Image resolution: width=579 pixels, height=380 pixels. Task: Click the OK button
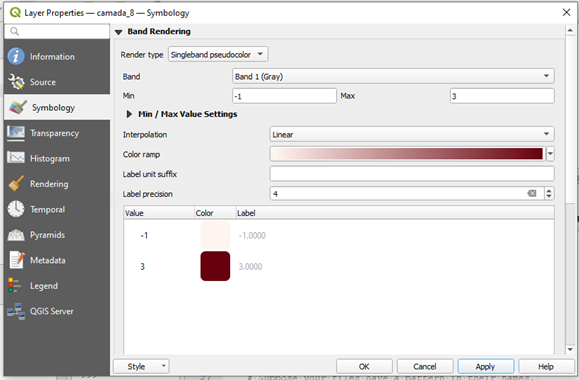tap(364, 366)
